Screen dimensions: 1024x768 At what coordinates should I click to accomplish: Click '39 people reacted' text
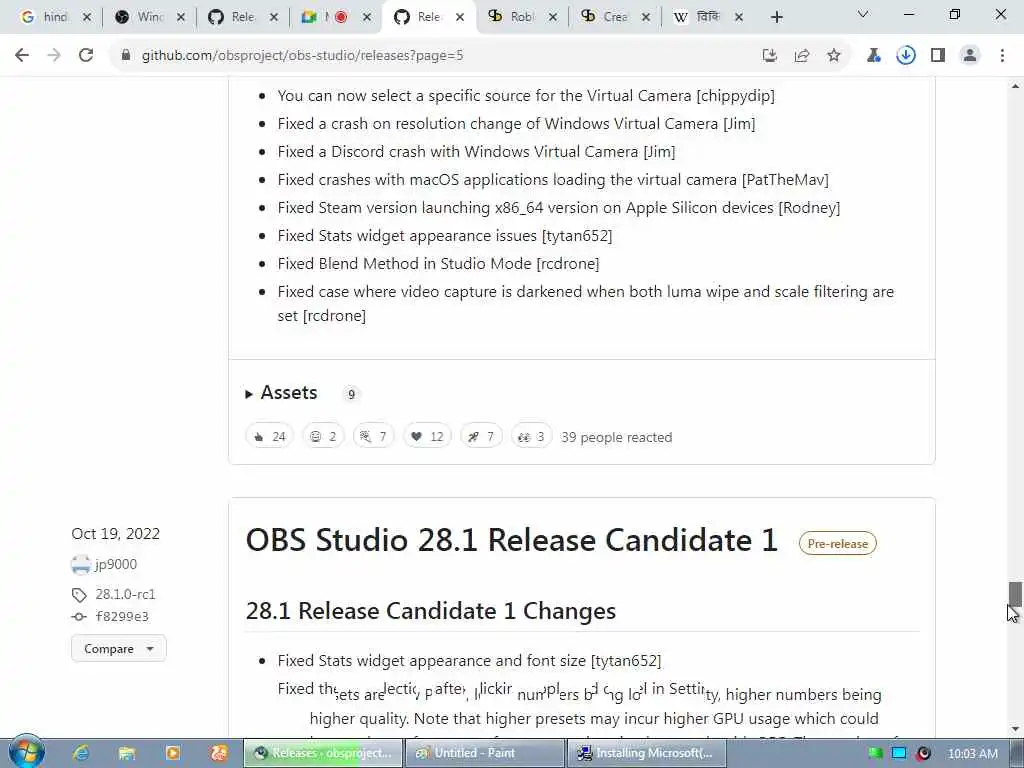(616, 438)
